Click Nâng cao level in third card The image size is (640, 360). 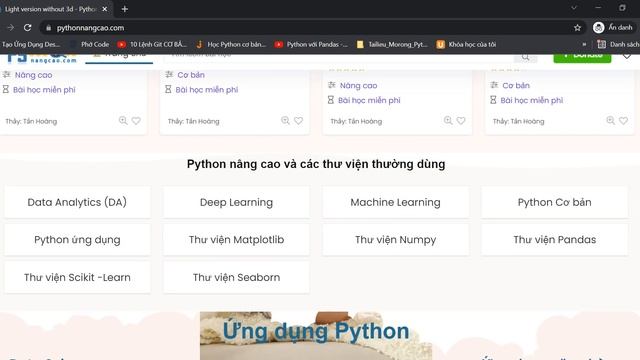[358, 85]
